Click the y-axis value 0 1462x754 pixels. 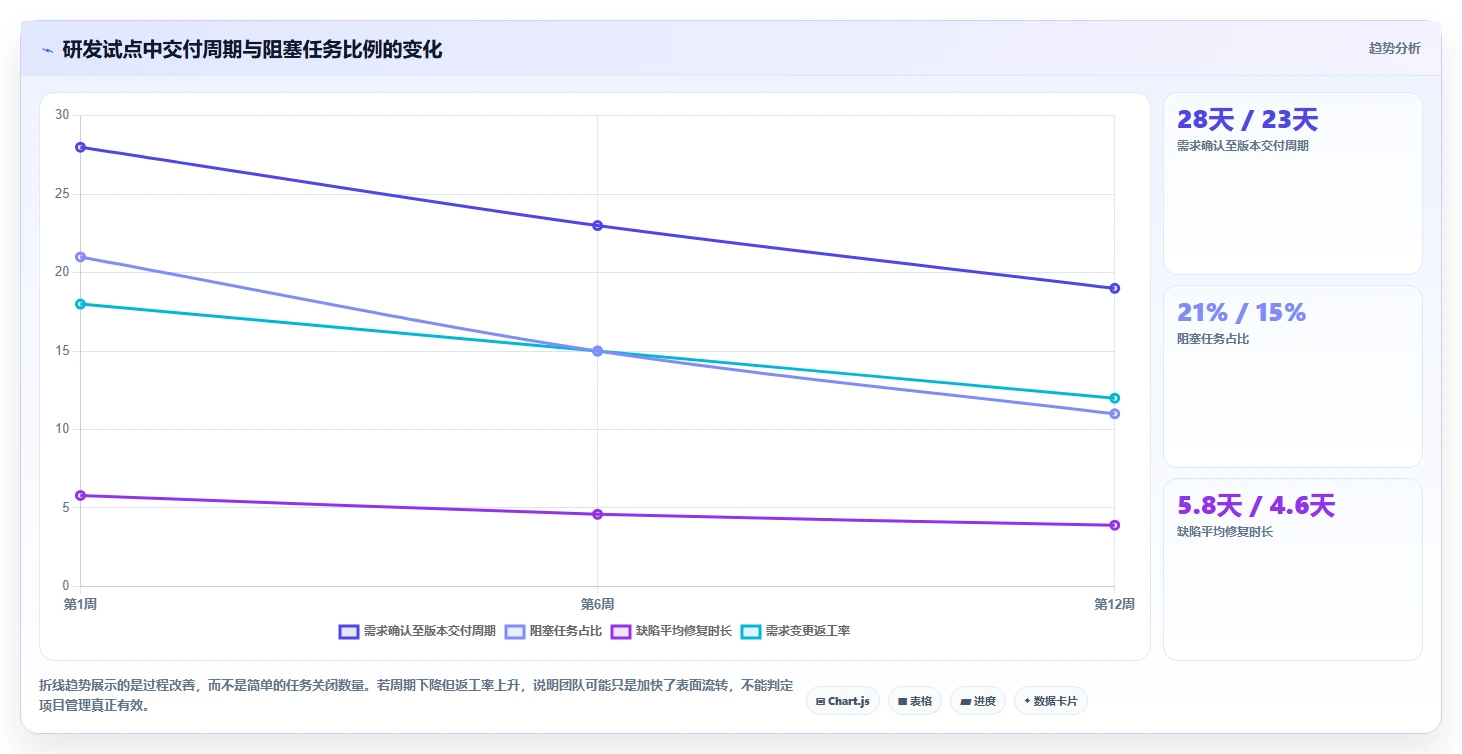[x=65, y=586]
